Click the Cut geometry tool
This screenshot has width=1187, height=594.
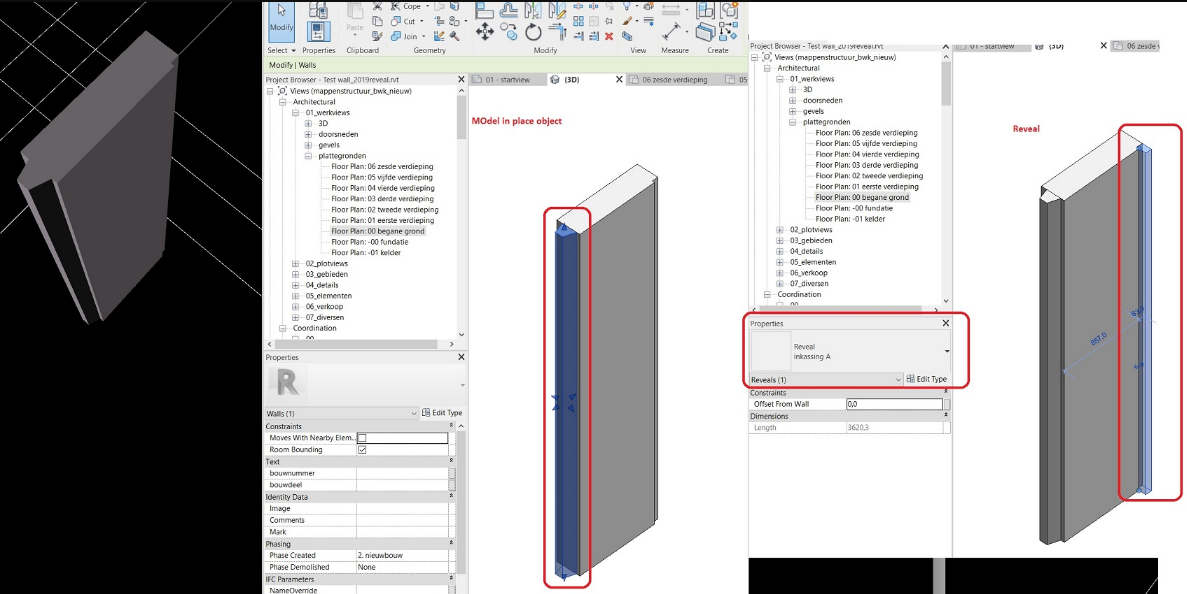click(x=410, y=21)
